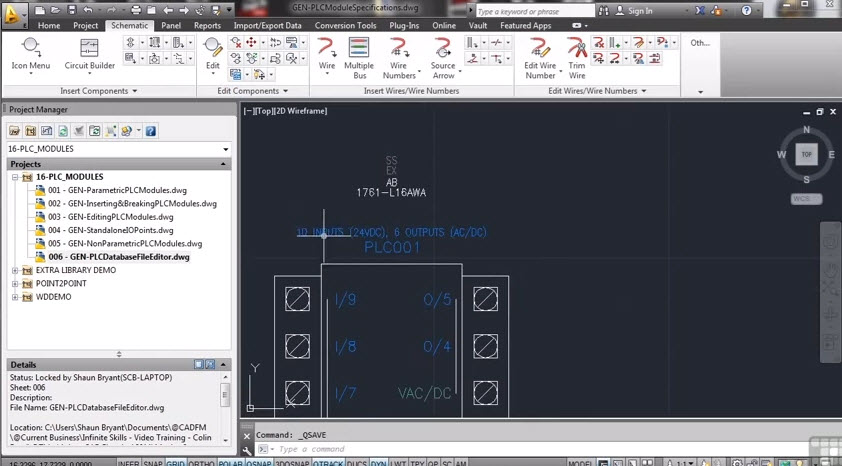Click the Delete Component icon

click(236, 42)
